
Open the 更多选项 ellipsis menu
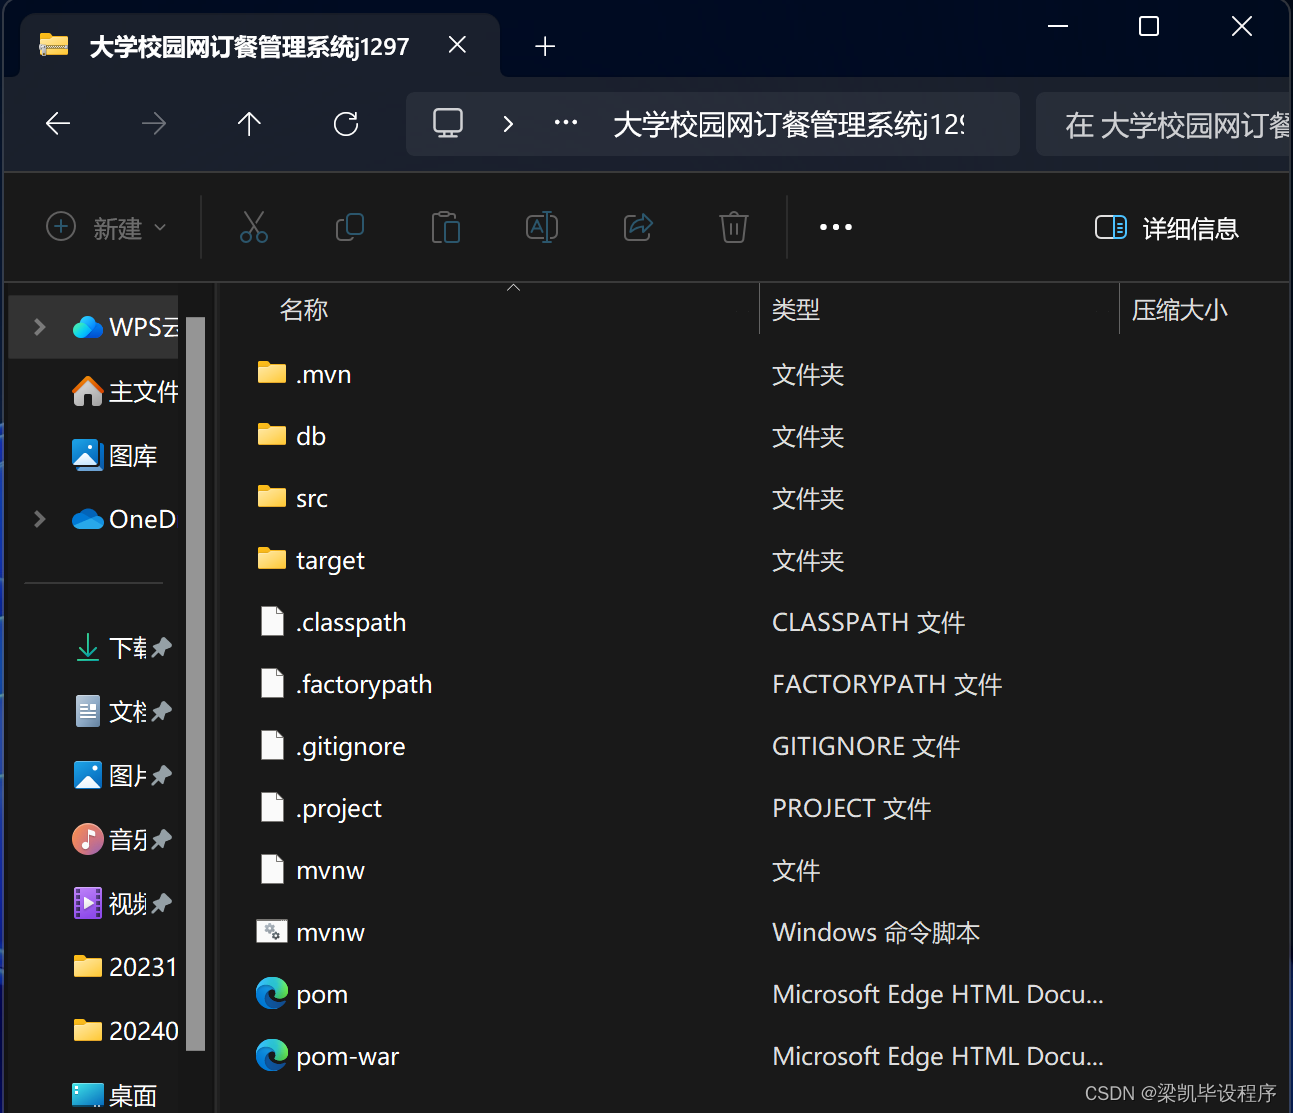(836, 227)
